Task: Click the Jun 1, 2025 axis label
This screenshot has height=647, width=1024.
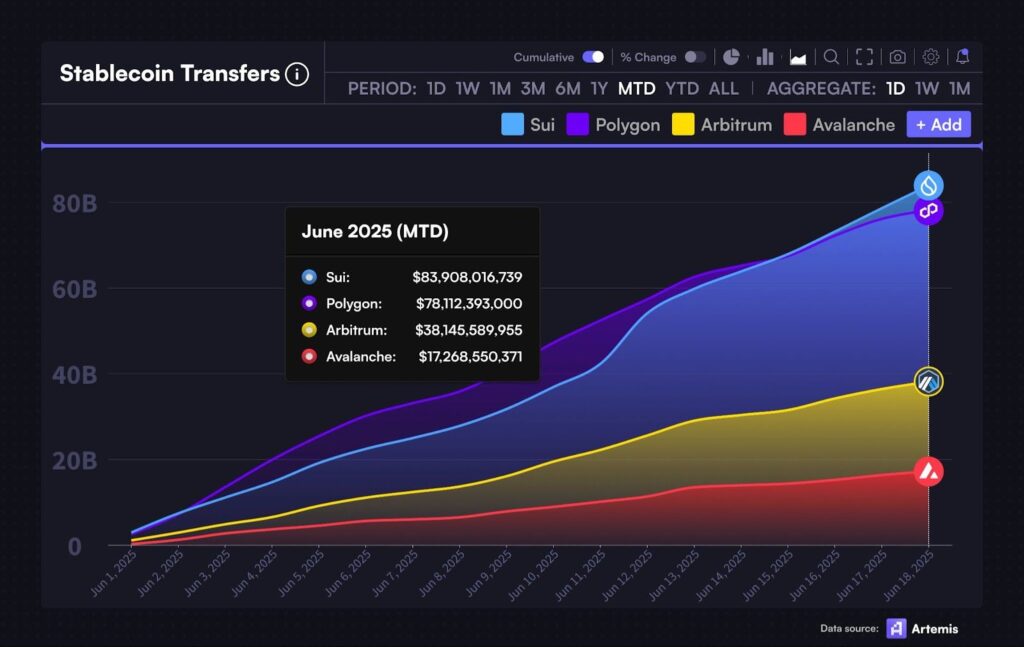Action: coord(114,573)
